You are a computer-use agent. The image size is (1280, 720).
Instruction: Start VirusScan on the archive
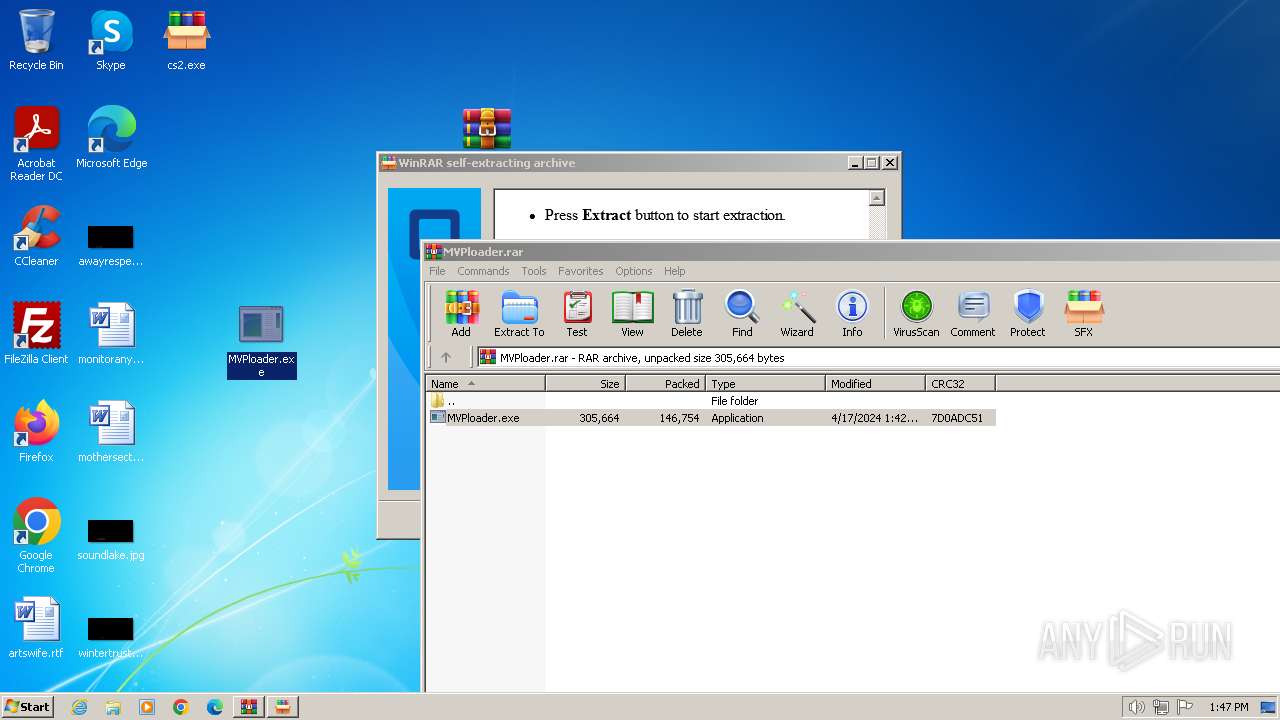(916, 314)
